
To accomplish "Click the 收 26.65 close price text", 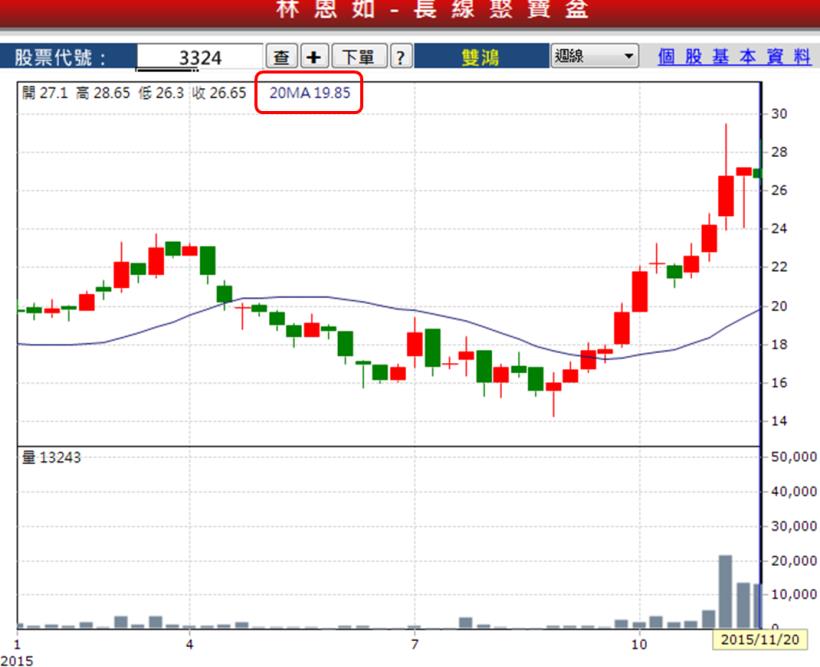I will coord(219,93).
